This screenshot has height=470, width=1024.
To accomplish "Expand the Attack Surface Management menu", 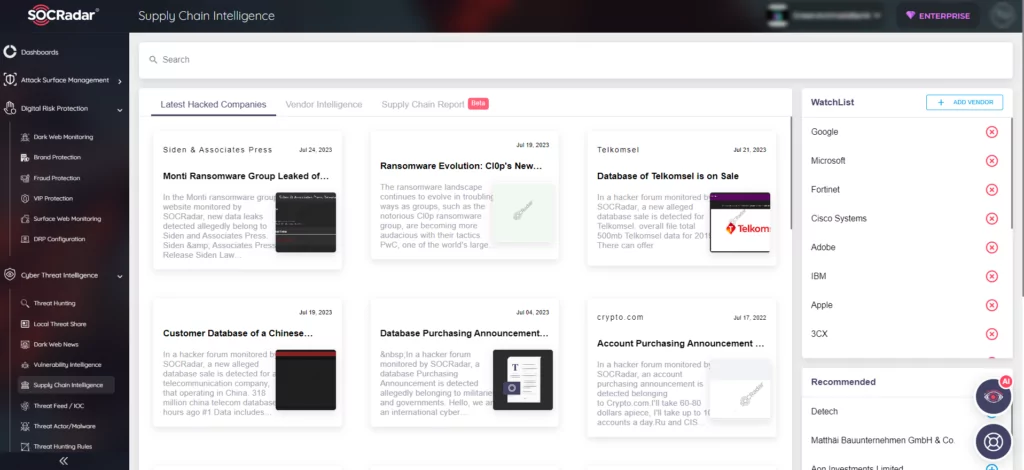I will point(120,81).
